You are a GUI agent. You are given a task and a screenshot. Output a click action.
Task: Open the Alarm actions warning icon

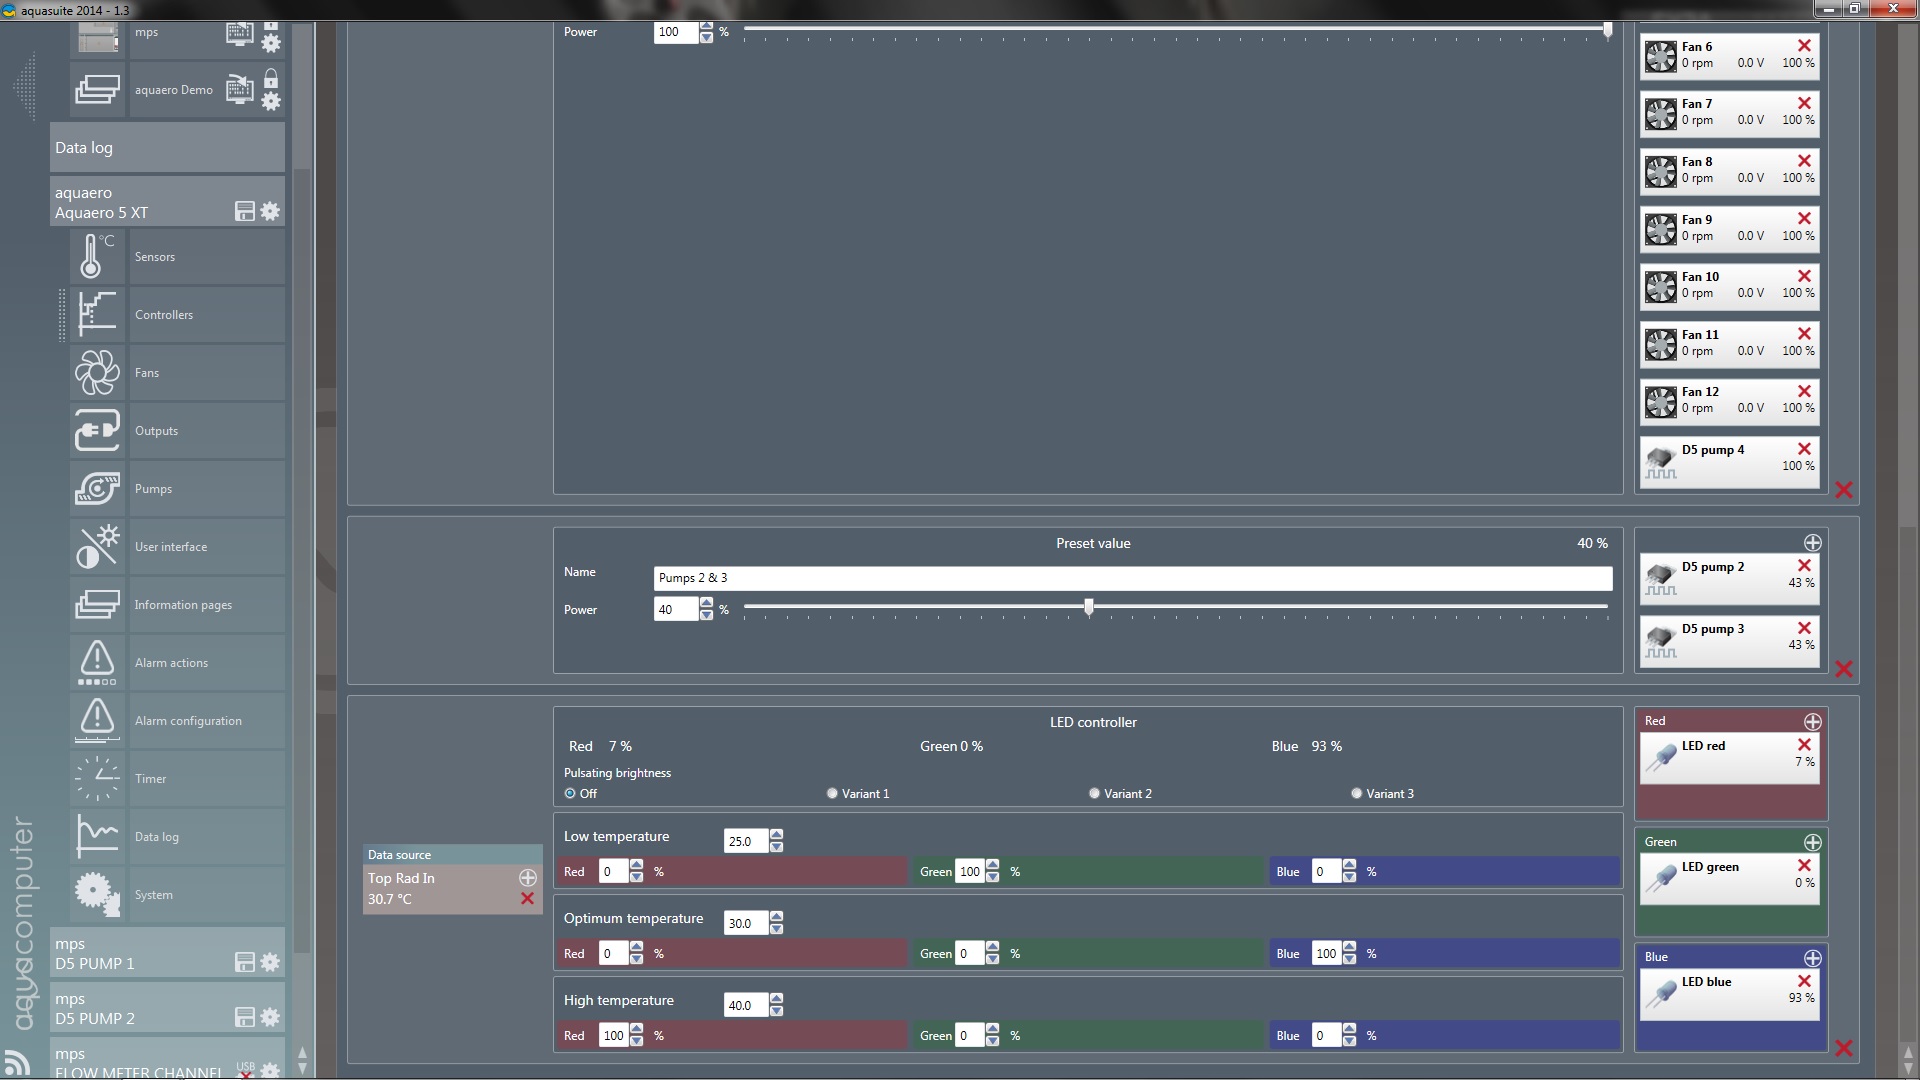(x=97, y=663)
